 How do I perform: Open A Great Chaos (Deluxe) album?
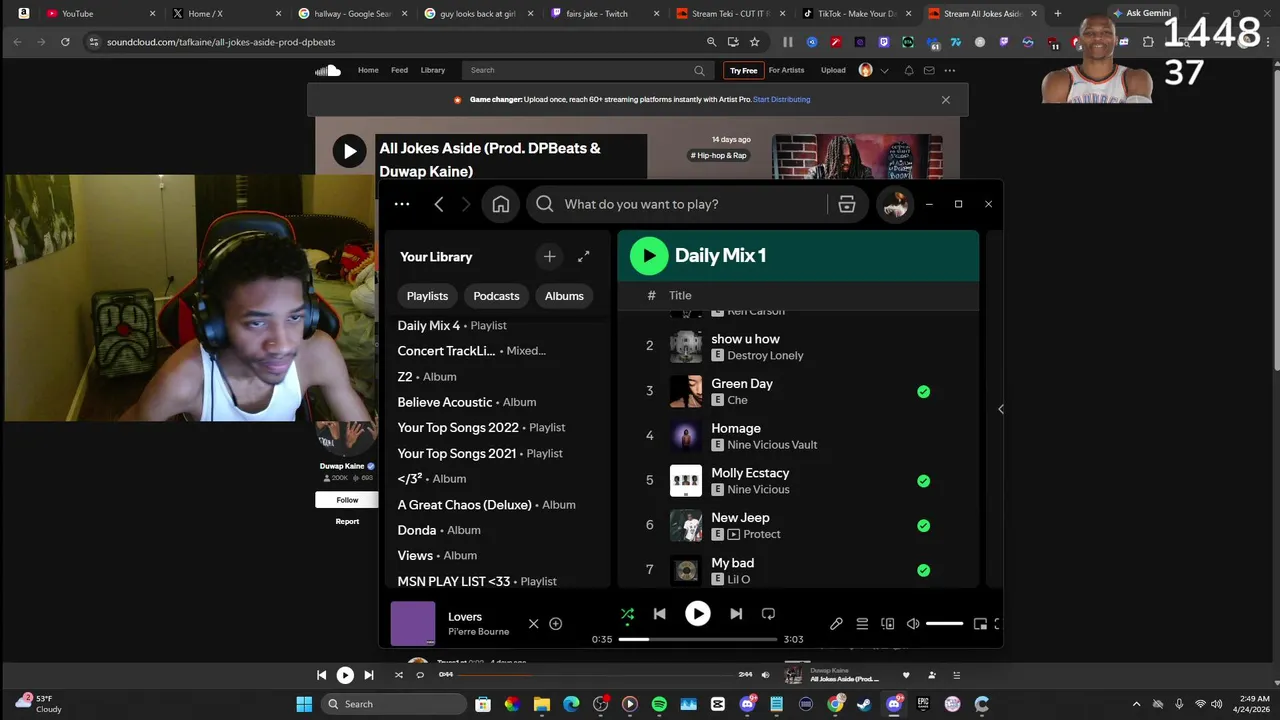click(x=486, y=505)
